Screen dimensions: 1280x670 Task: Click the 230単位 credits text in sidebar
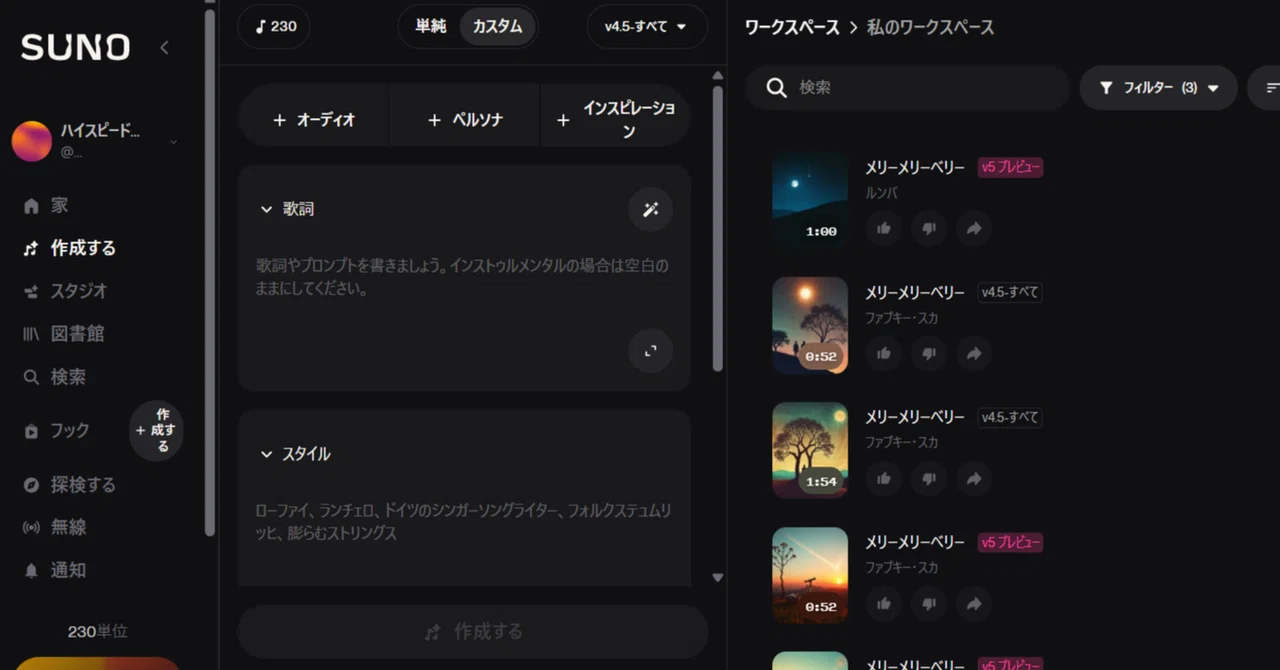pos(98,632)
